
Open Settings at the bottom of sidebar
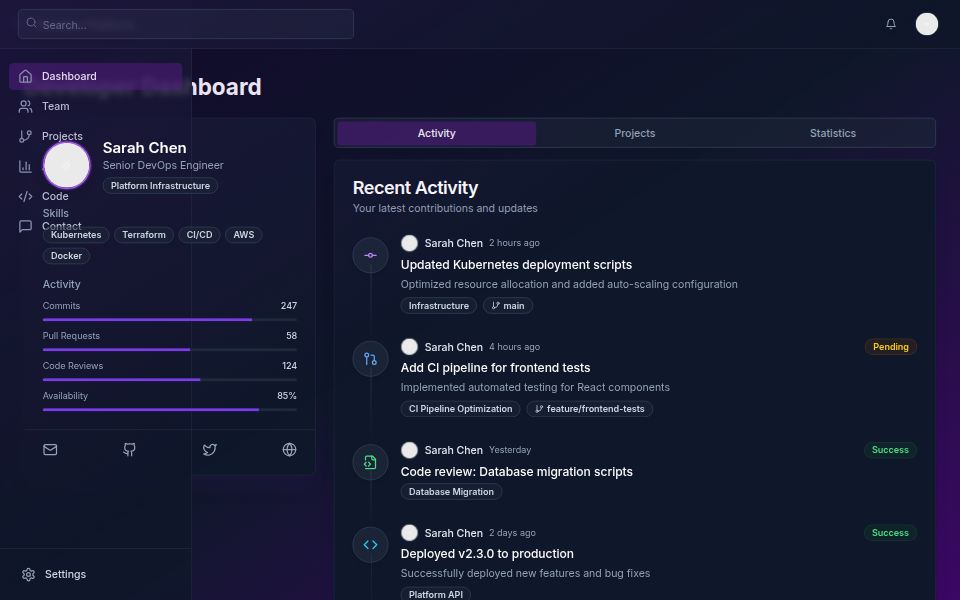click(x=55, y=574)
